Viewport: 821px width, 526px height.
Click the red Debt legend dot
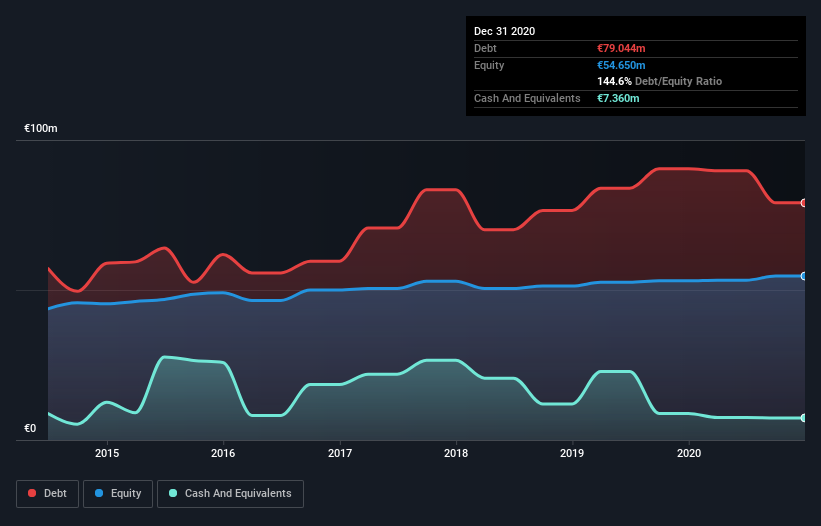point(32,493)
